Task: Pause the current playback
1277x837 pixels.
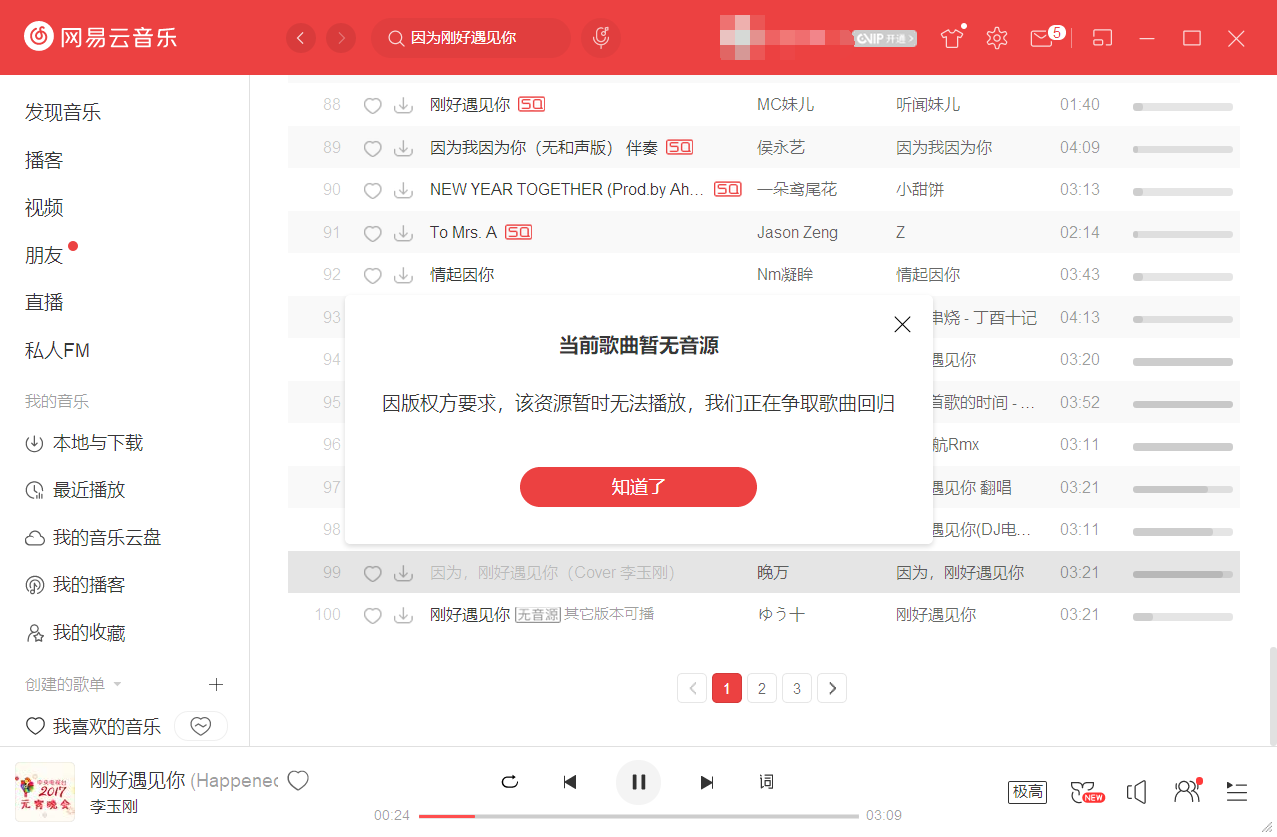Action: (638, 782)
